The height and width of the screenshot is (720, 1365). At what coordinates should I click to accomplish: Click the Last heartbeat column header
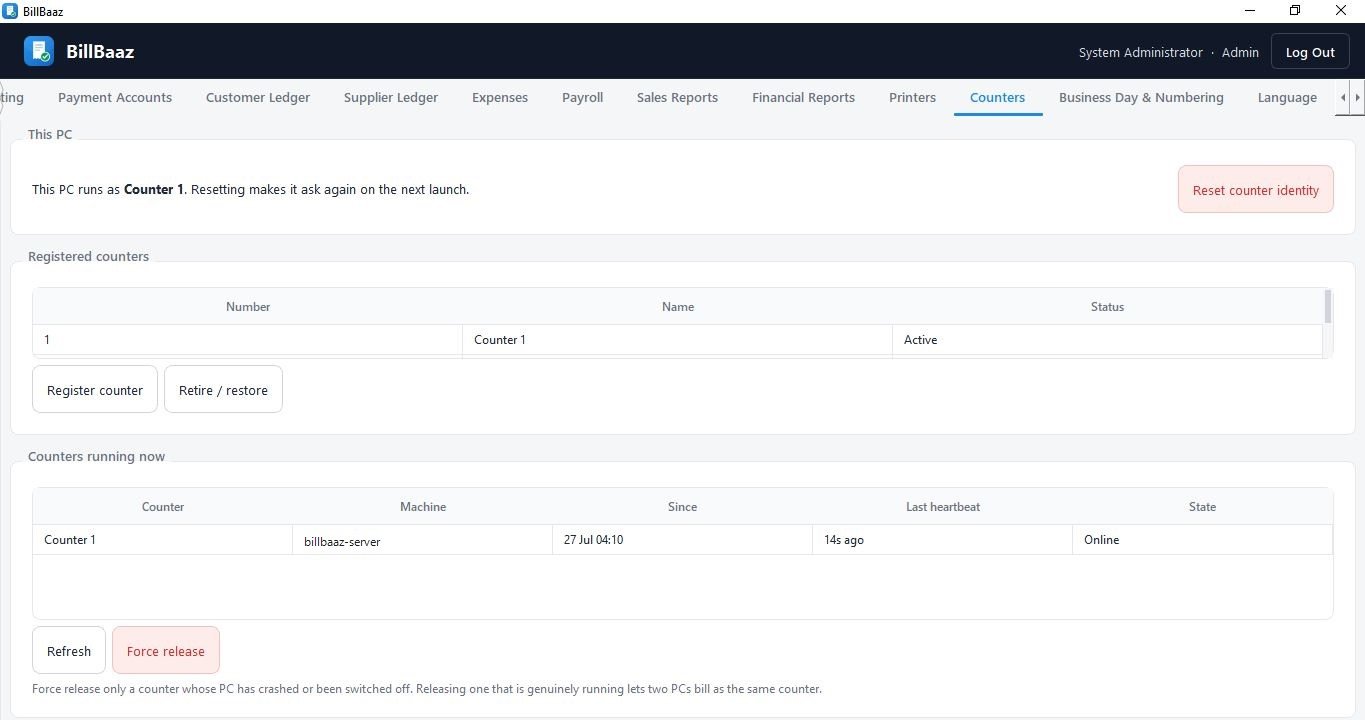[x=942, y=507]
